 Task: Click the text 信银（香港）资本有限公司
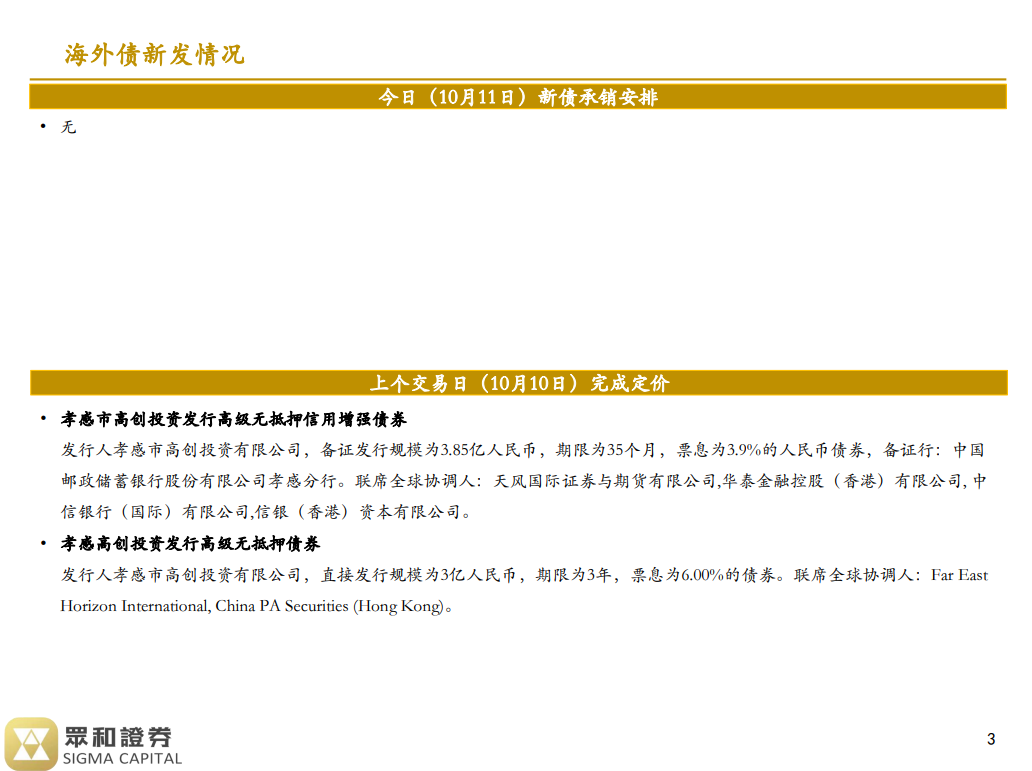tap(357, 512)
